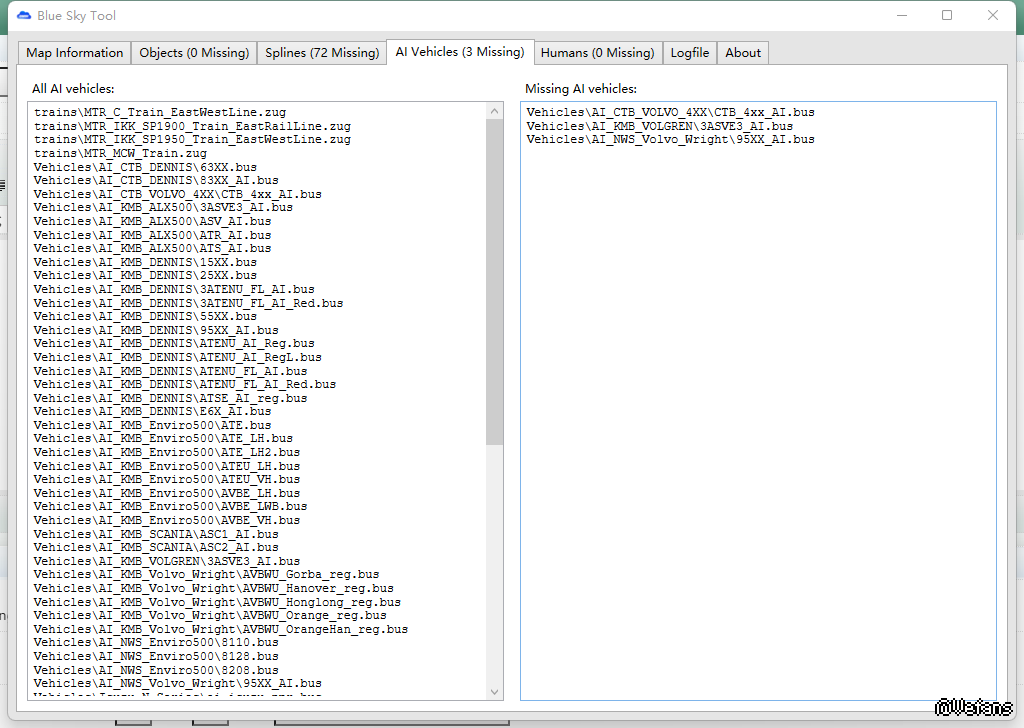
Task: Switch to Humans (0 Missing) tab
Action: click(x=597, y=53)
